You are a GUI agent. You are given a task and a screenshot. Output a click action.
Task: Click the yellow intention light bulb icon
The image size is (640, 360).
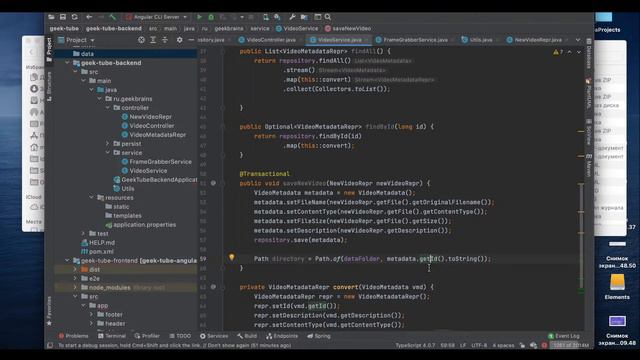pos(232,257)
